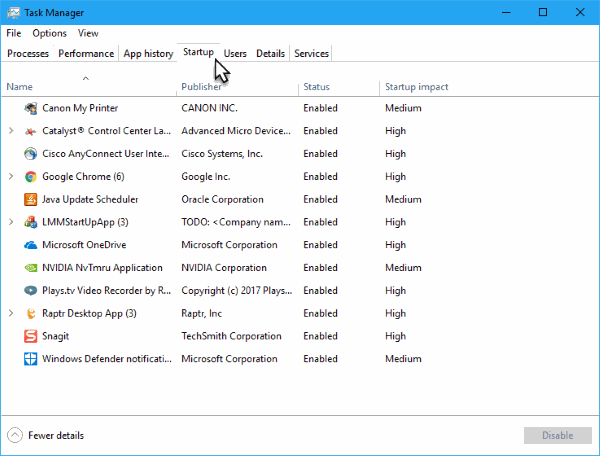This screenshot has width=600, height=456.
Task: Click the Raptr, Inc publisher cell
Action: [201, 314]
